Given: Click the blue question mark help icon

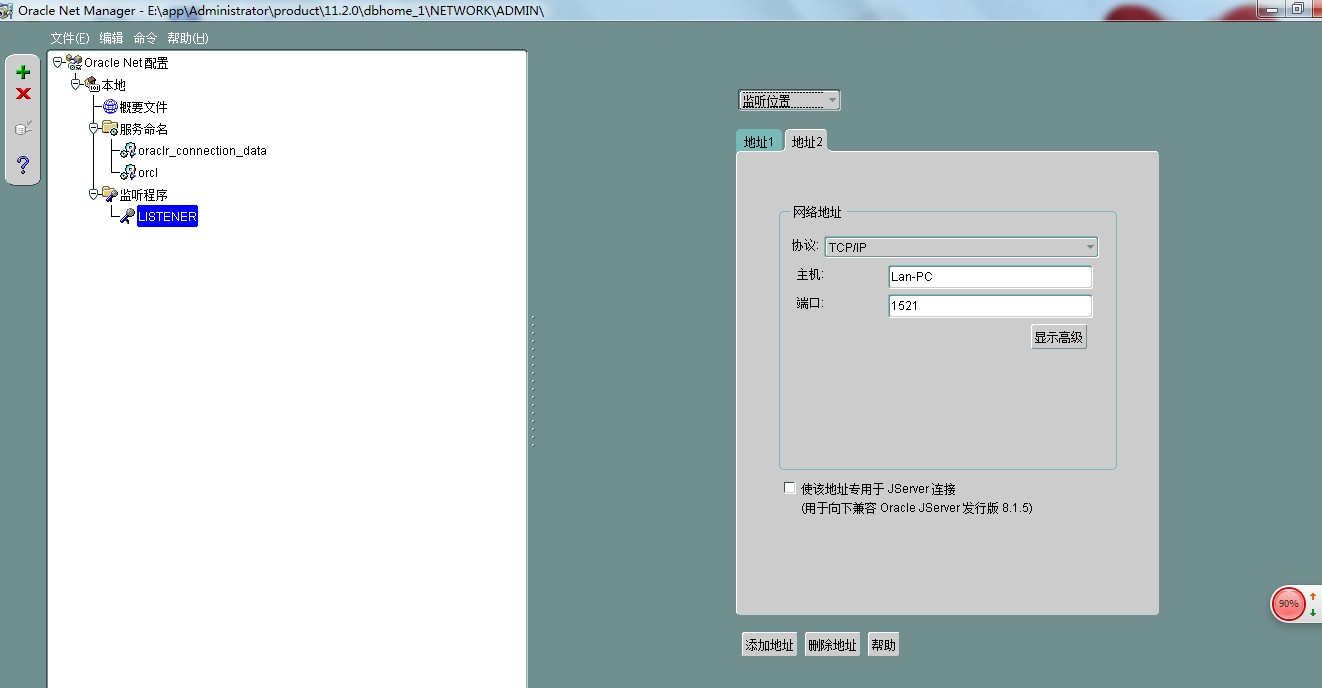Looking at the screenshot, I should (23, 165).
